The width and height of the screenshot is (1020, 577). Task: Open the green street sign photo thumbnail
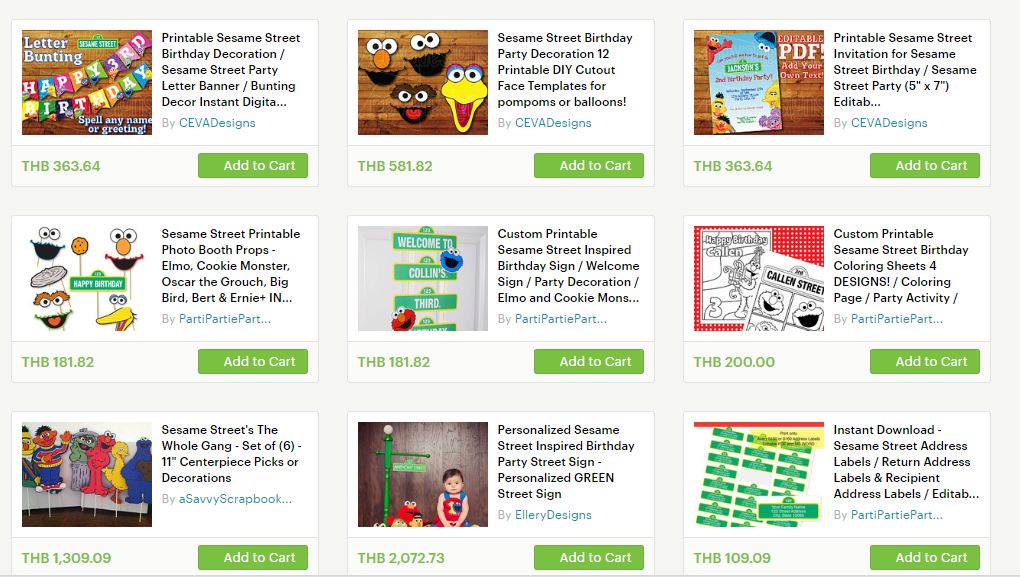pyautogui.click(x=423, y=474)
